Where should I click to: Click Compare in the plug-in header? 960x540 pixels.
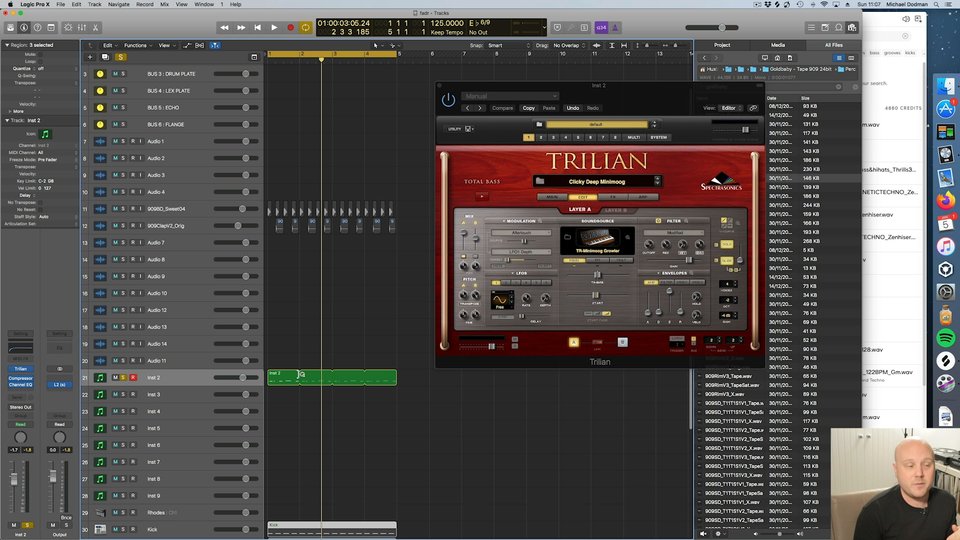(x=502, y=108)
